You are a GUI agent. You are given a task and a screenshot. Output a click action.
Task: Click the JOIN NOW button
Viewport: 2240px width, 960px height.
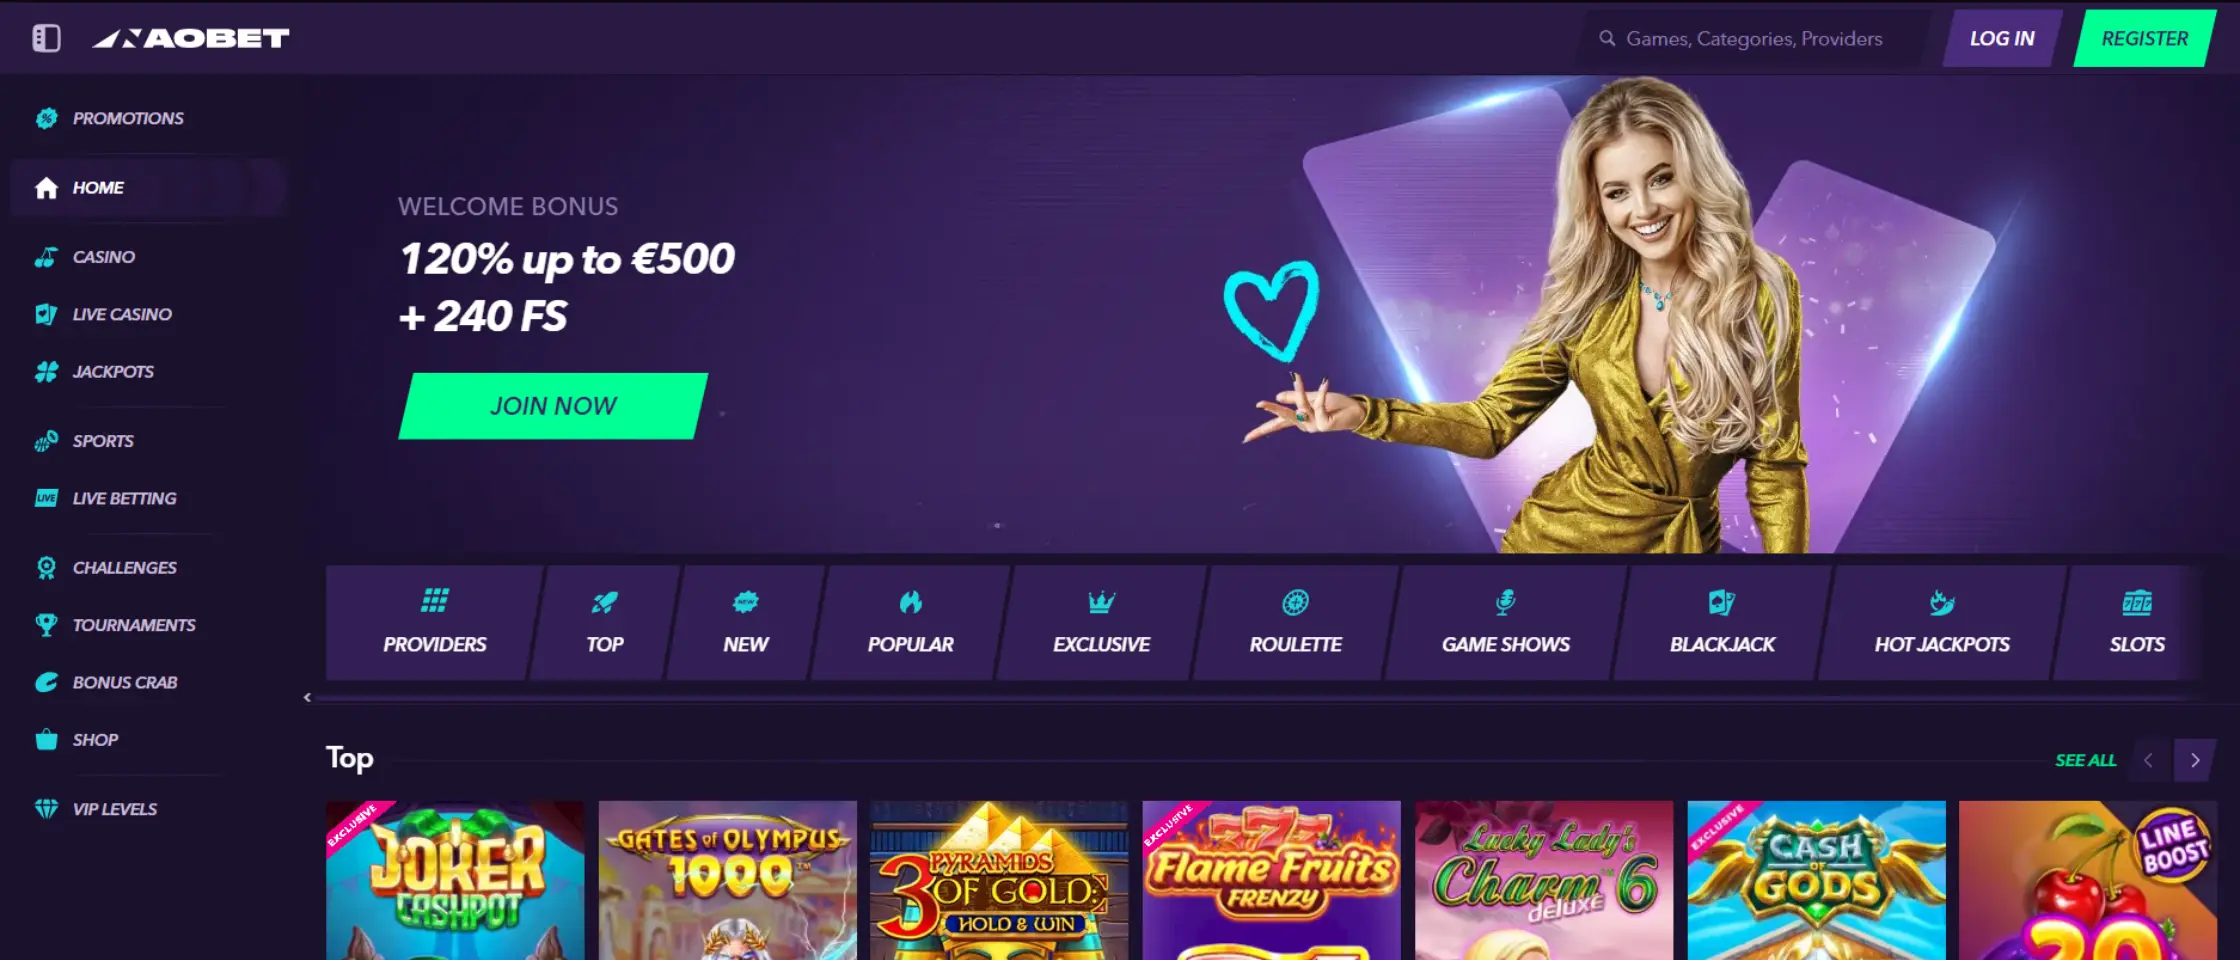click(x=553, y=406)
